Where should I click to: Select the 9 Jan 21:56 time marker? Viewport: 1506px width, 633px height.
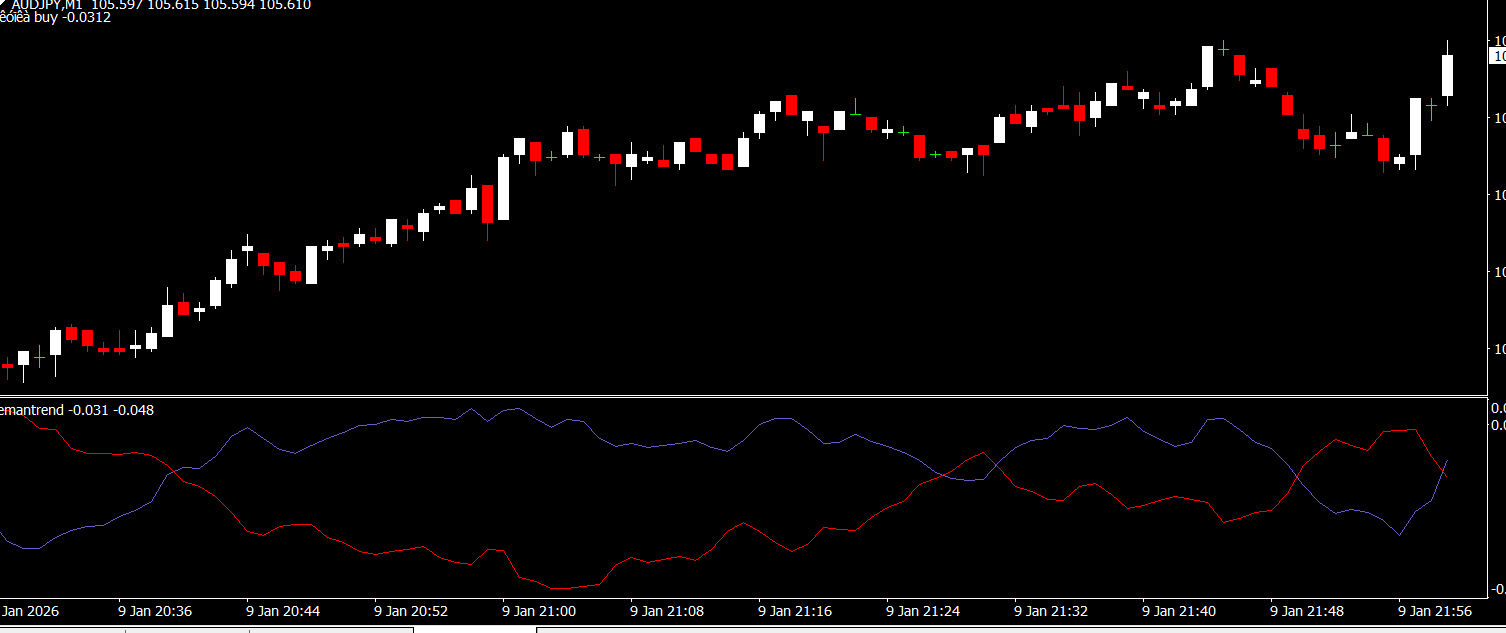(x=1435, y=610)
